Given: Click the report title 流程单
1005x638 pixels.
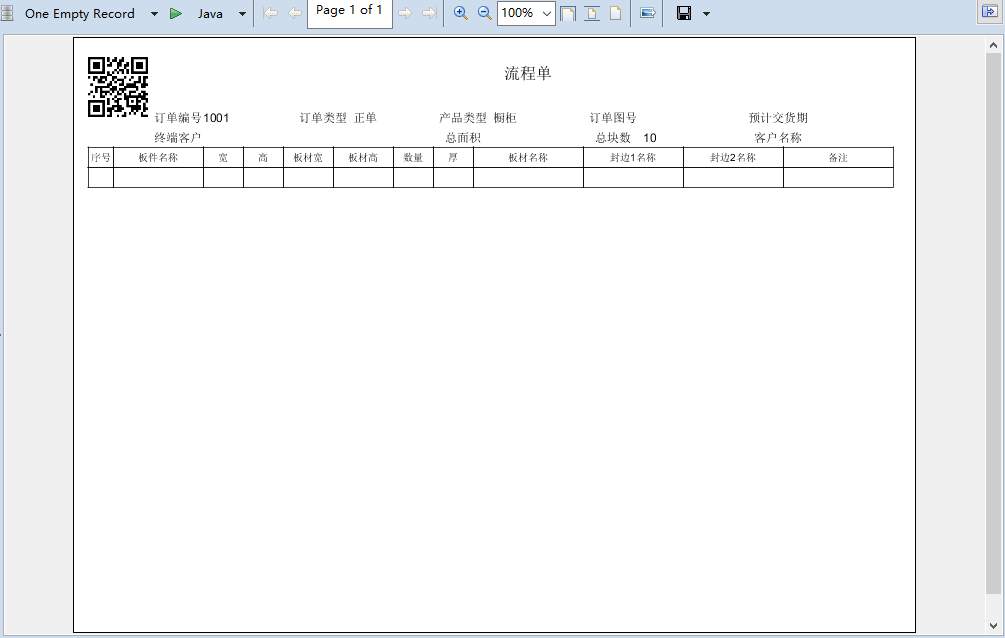Looking at the screenshot, I should click(527, 73).
